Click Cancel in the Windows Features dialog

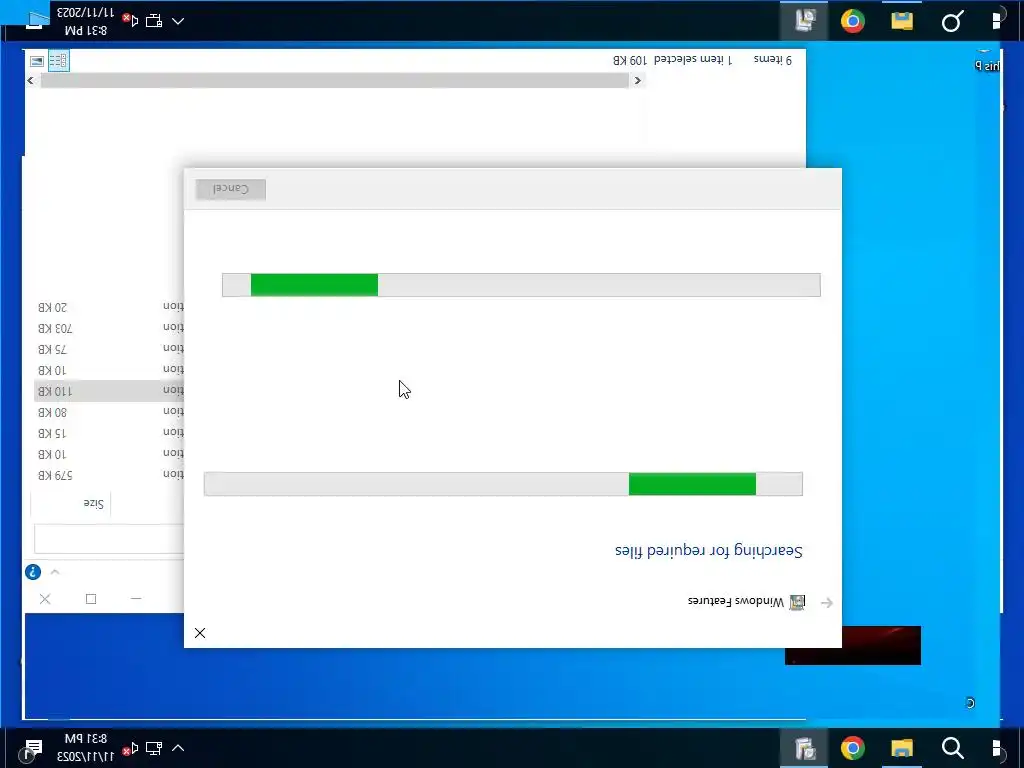tap(231, 189)
